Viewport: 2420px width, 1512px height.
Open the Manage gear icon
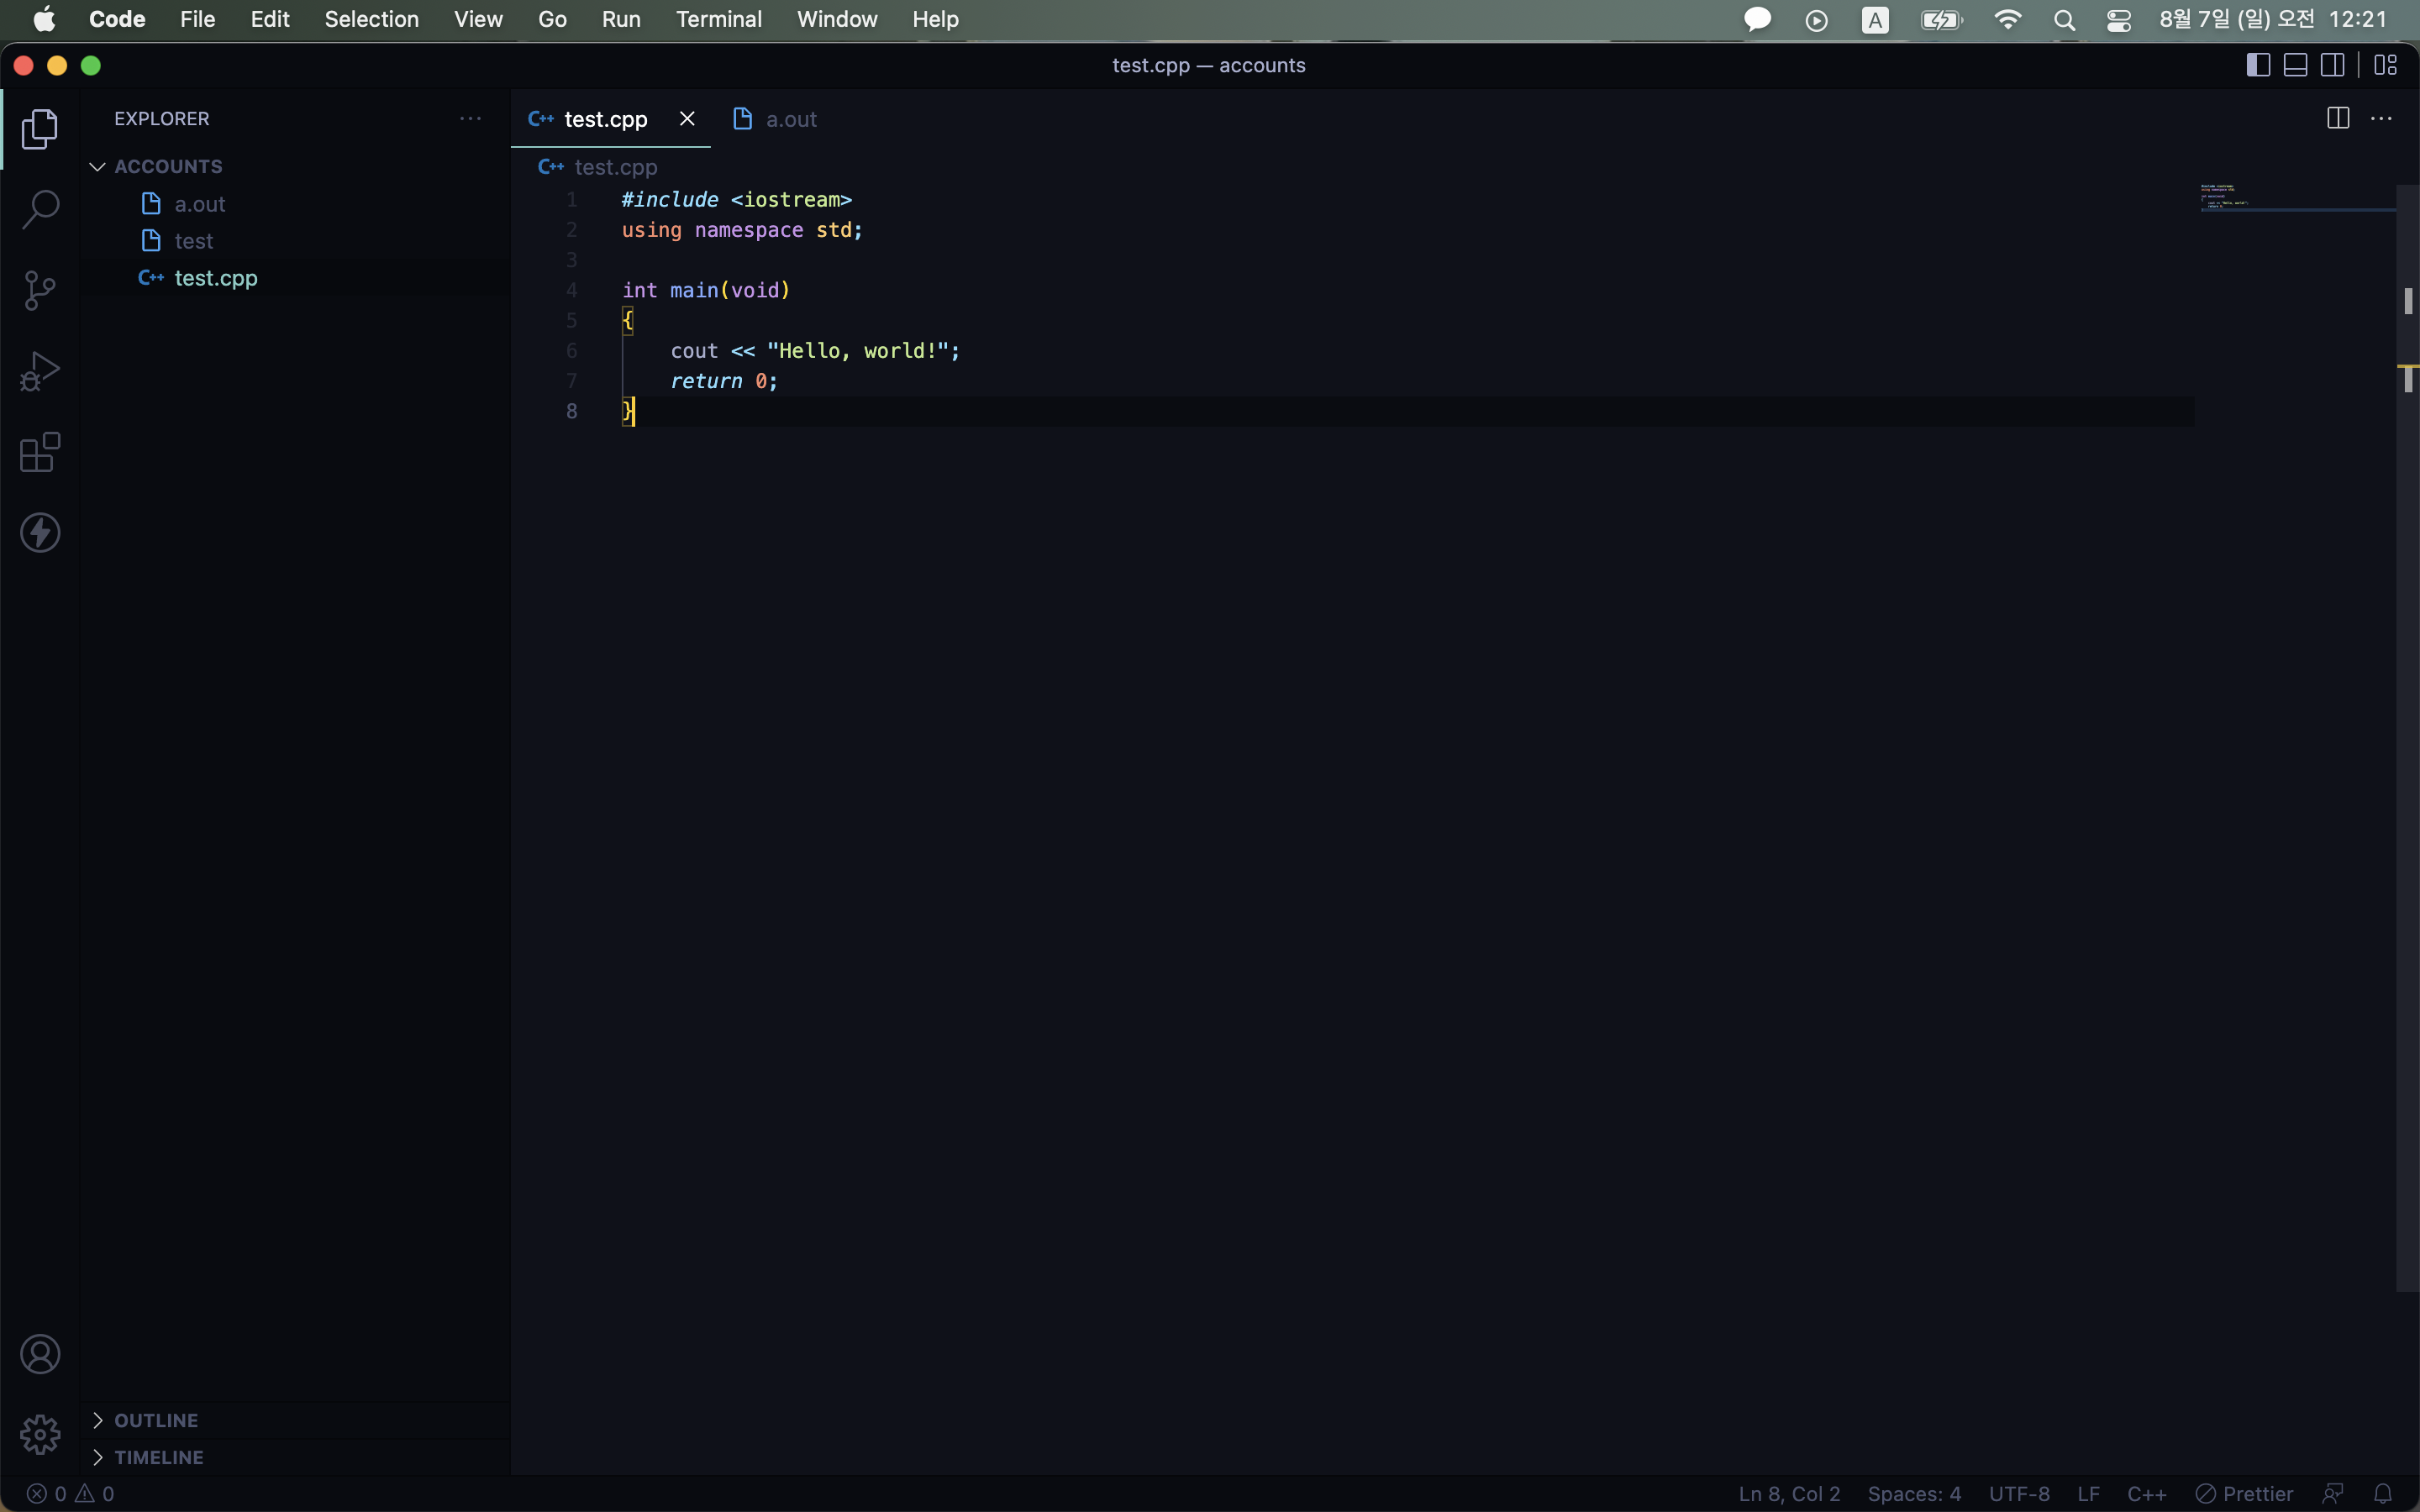pos(40,1435)
